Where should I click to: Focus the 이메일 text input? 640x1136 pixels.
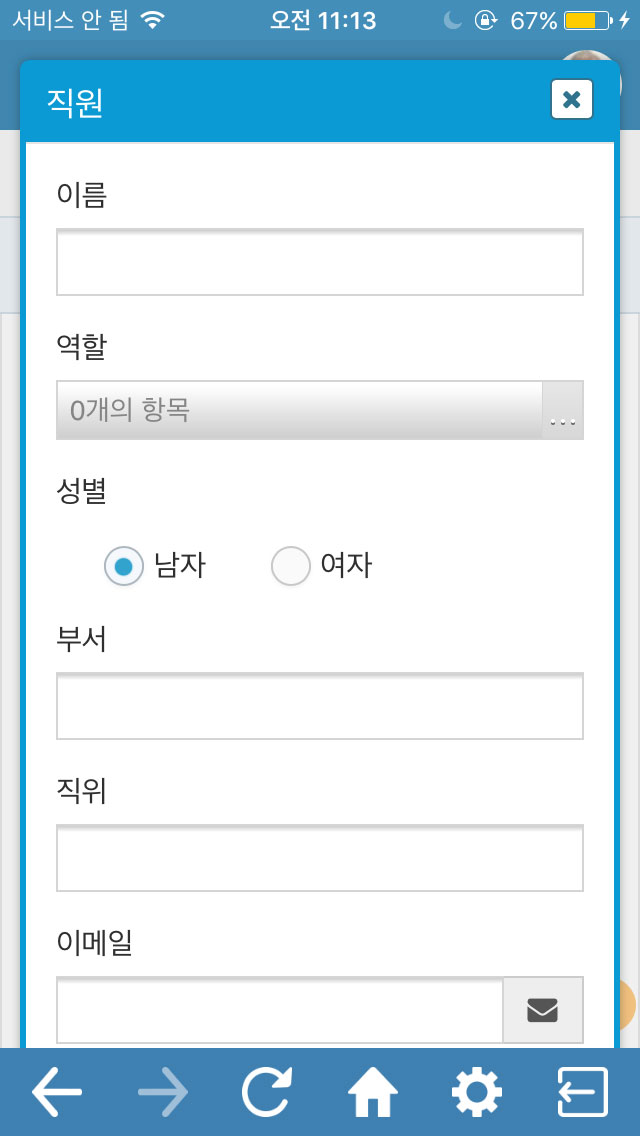coord(280,1009)
